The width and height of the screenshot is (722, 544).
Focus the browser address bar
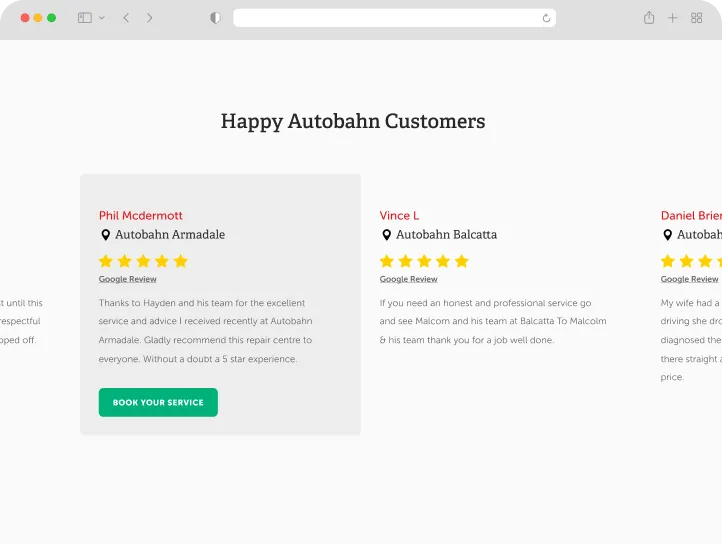pyautogui.click(x=390, y=18)
